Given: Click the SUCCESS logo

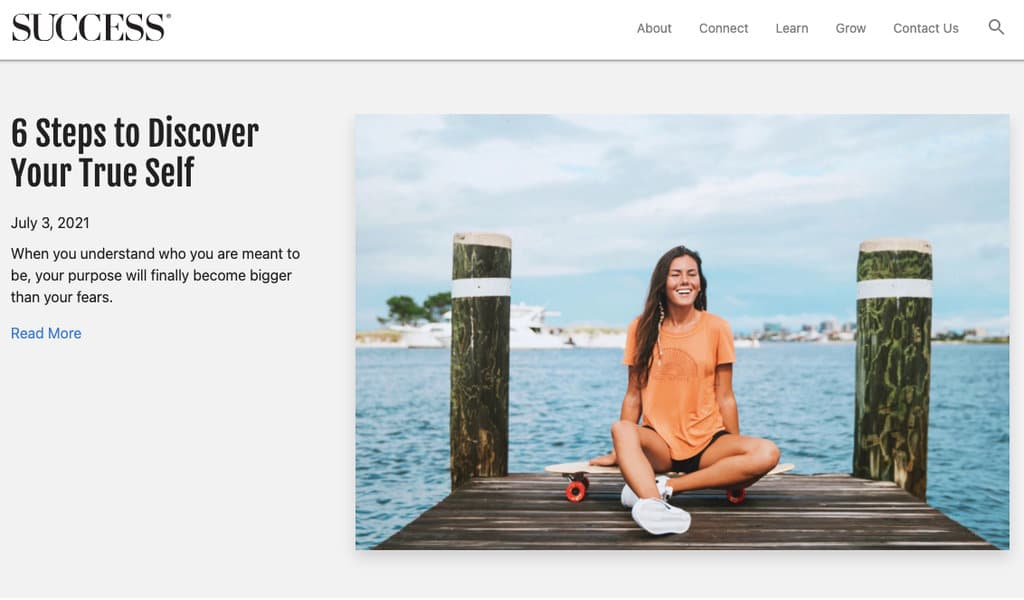Looking at the screenshot, I should (x=91, y=27).
